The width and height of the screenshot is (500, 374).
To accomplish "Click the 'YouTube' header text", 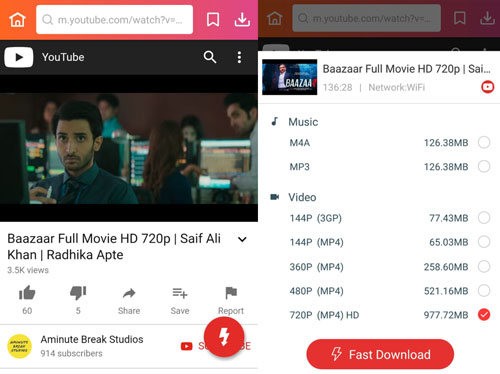I will pyautogui.click(x=63, y=57).
